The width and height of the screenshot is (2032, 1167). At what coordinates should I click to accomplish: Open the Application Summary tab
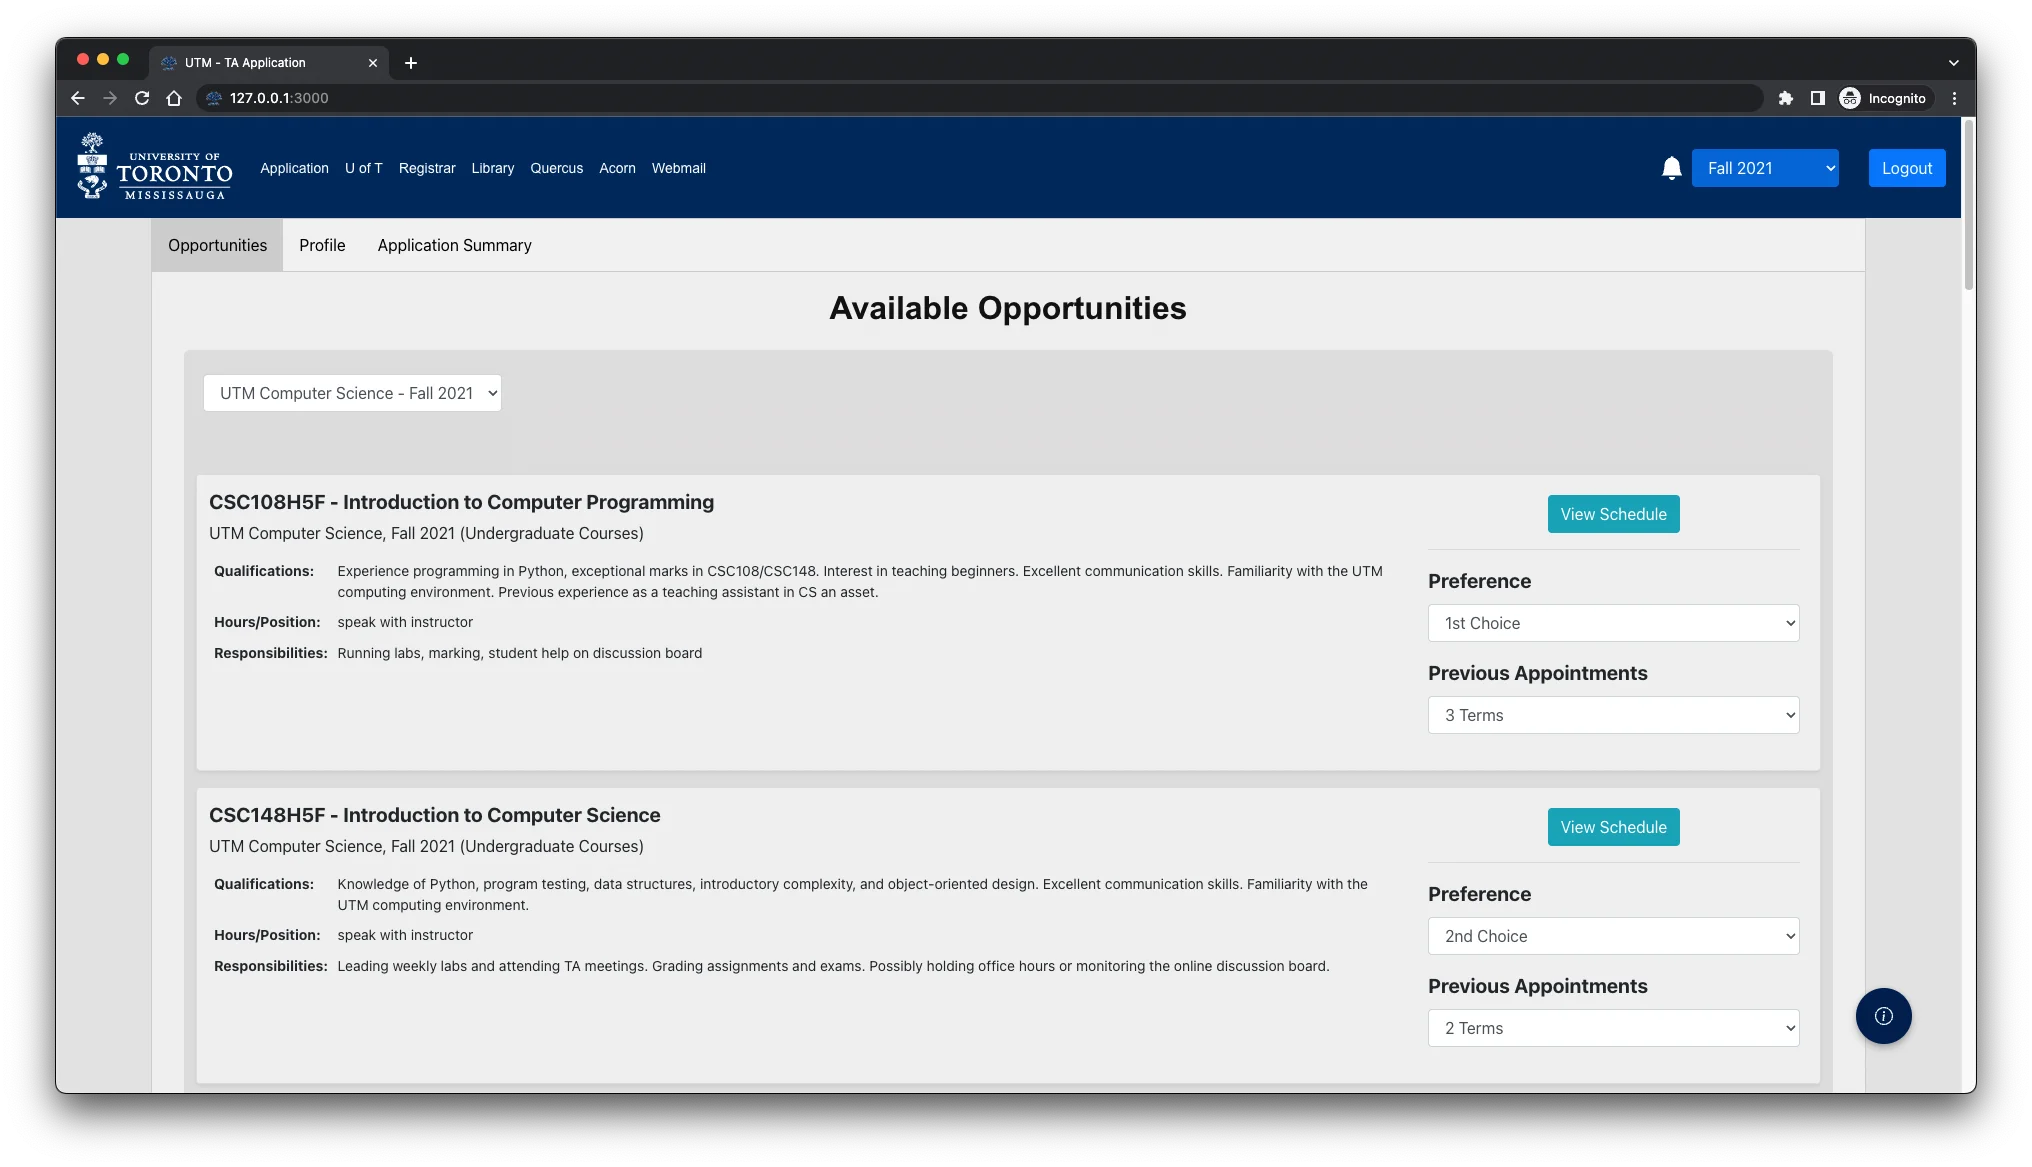click(x=454, y=245)
